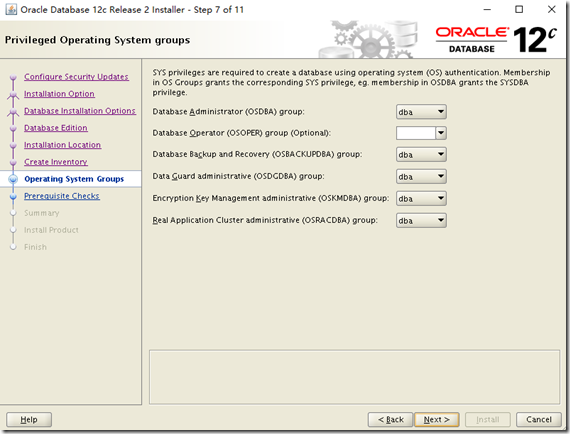Maximize the installer window
The image size is (570, 434).
[x=519, y=9]
